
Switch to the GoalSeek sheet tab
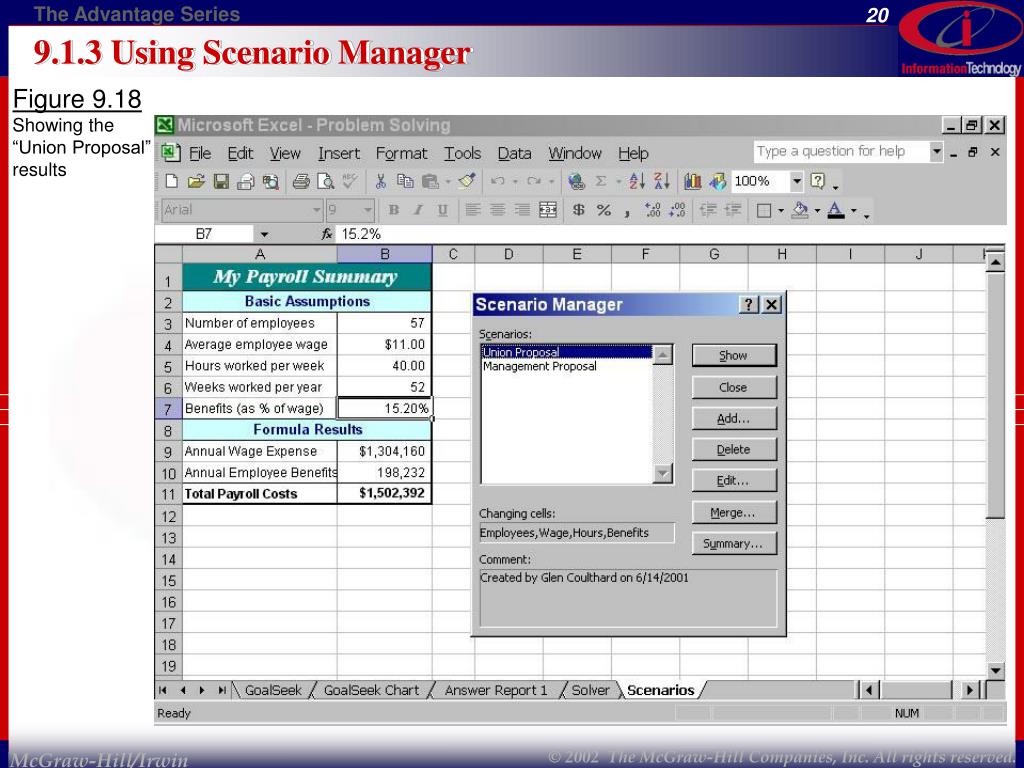(274, 690)
